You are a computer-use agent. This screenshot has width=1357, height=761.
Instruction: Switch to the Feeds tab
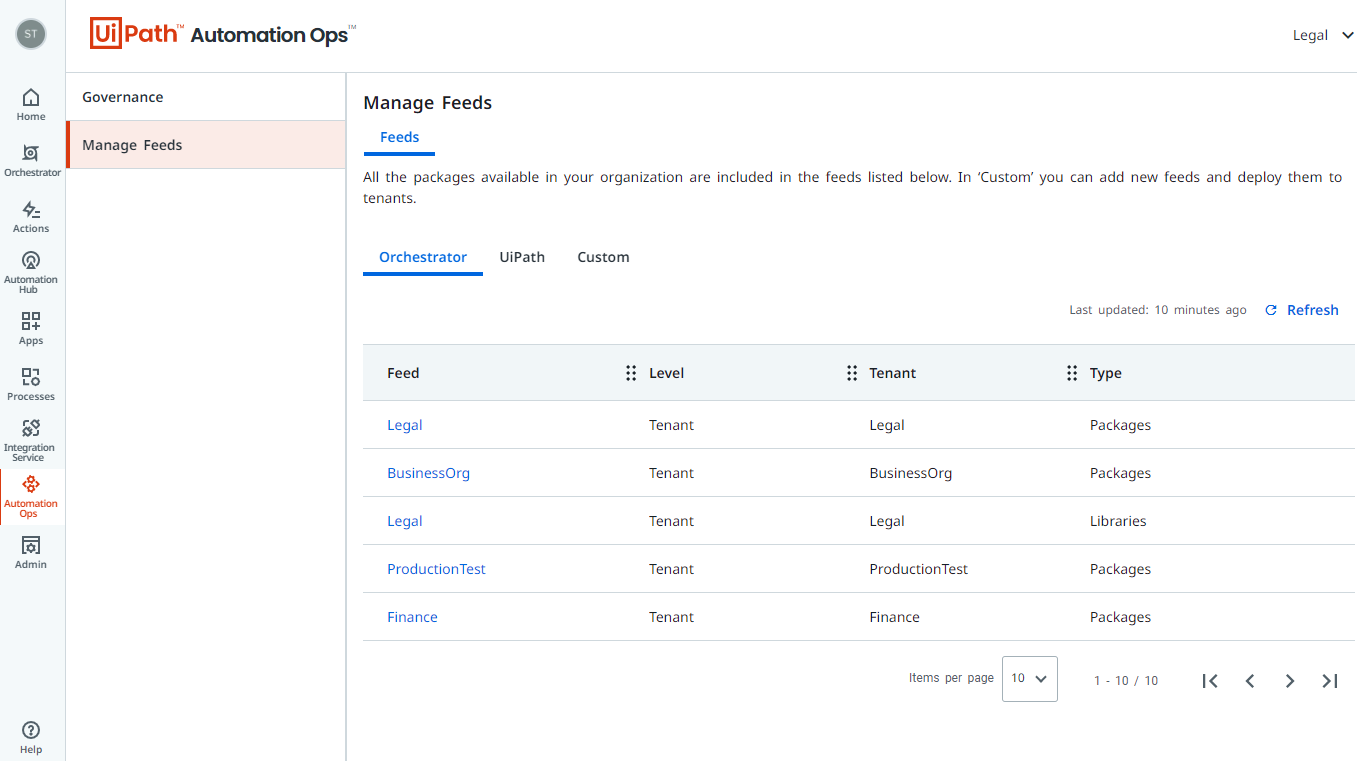point(399,138)
